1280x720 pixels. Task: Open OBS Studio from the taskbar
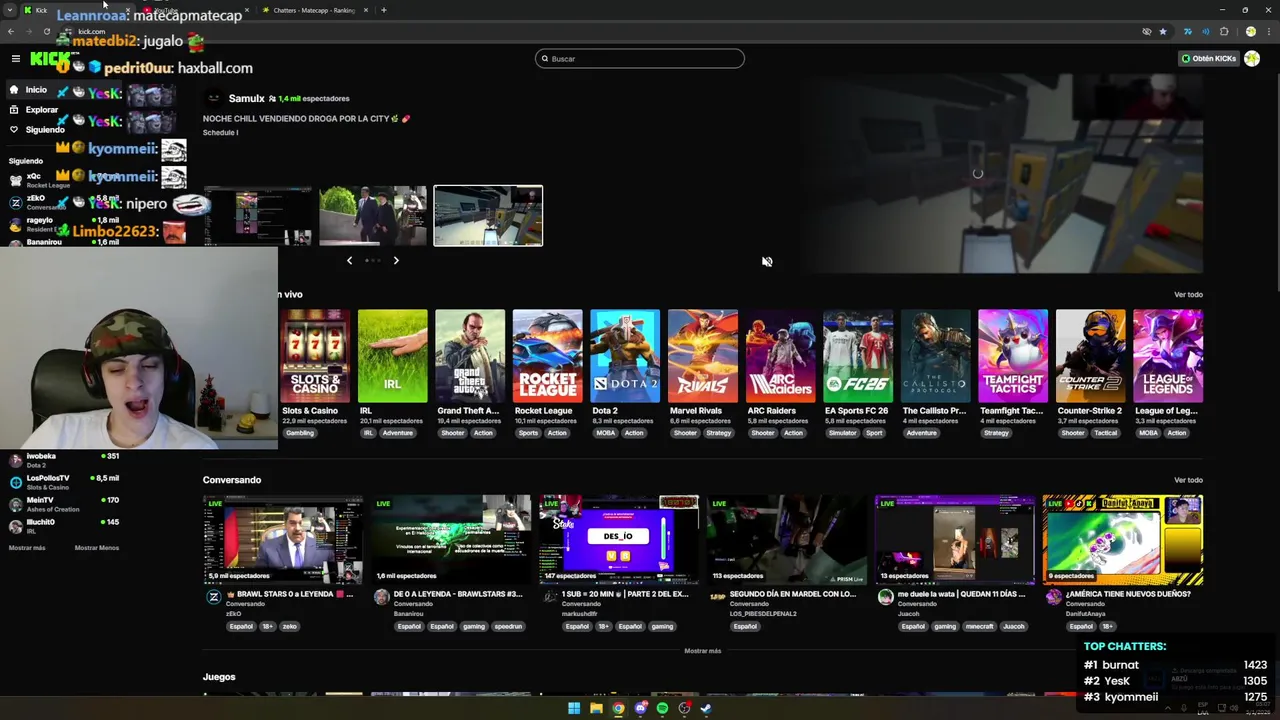point(684,708)
